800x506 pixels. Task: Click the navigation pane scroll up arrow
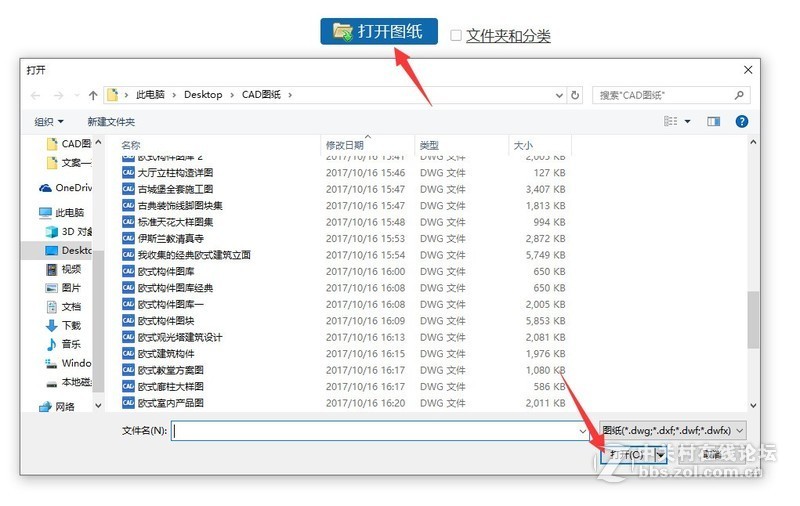coord(98,142)
